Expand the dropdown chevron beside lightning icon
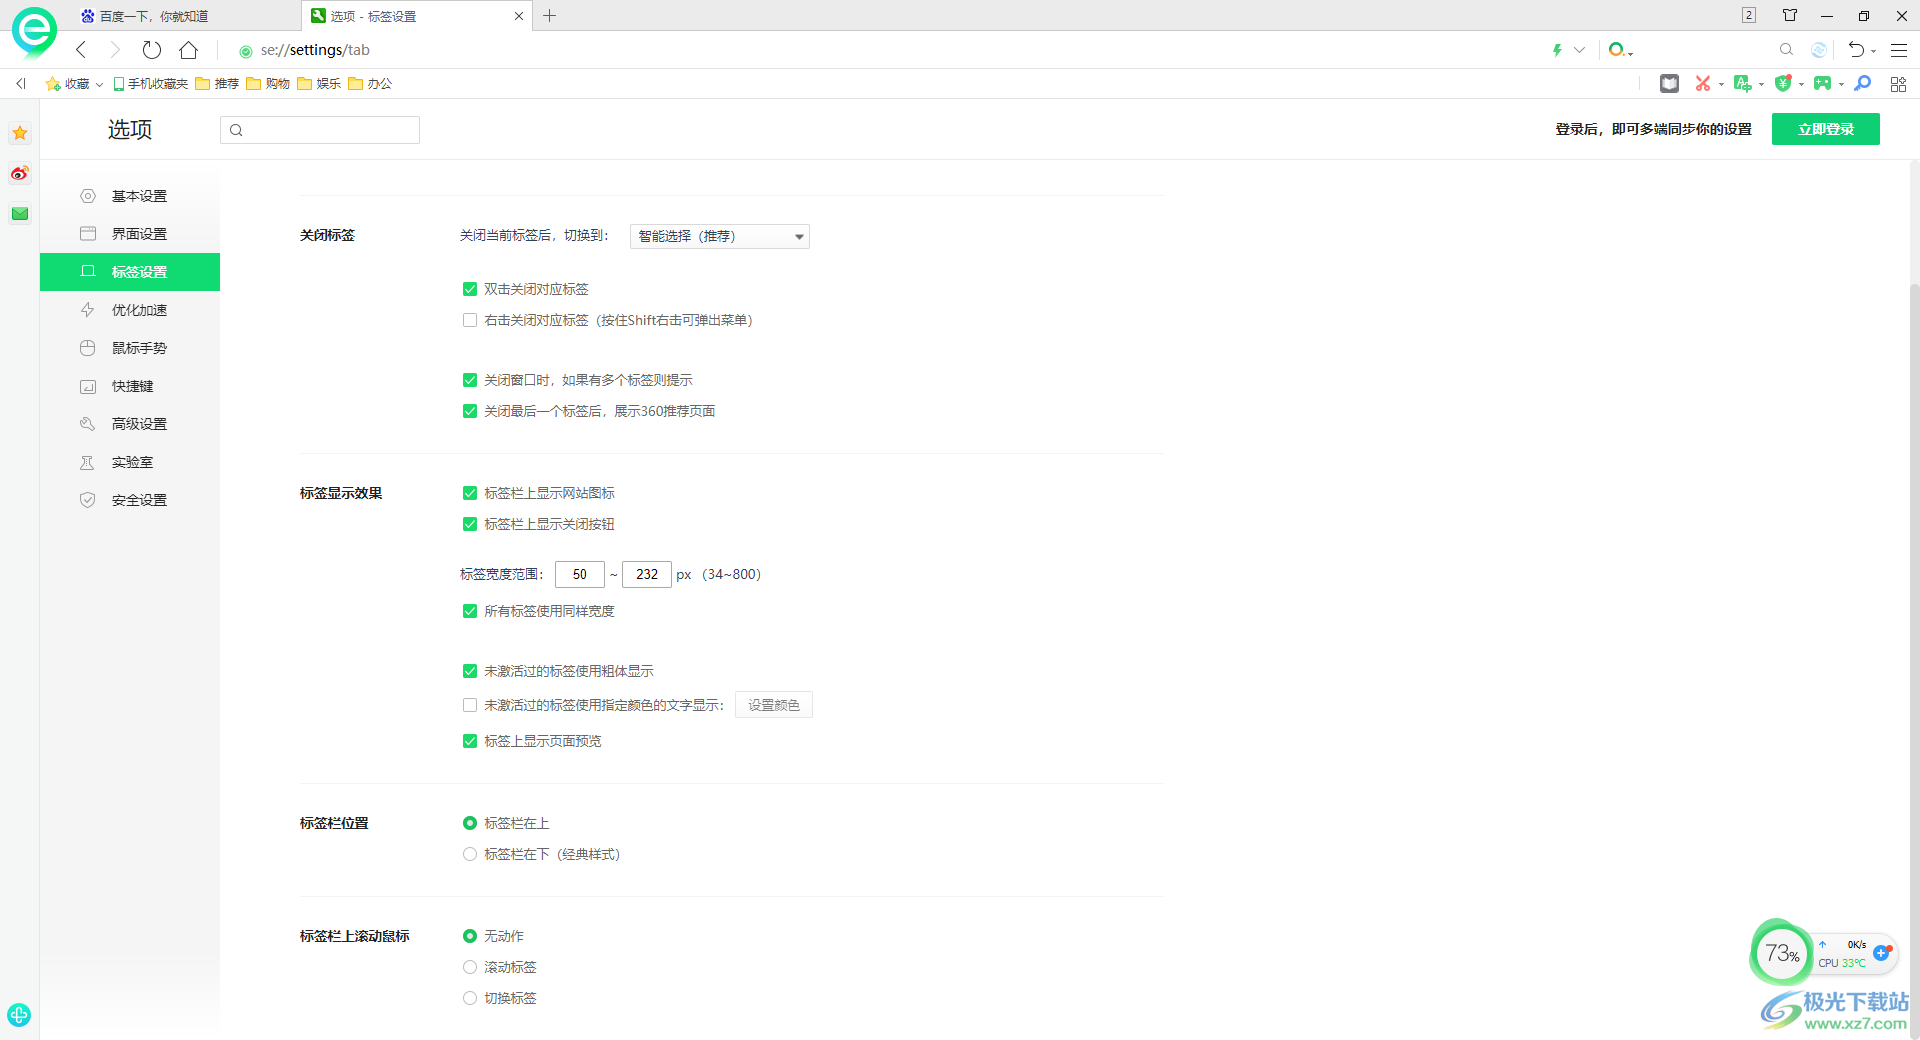Image resolution: width=1920 pixels, height=1040 pixels. (x=1580, y=50)
